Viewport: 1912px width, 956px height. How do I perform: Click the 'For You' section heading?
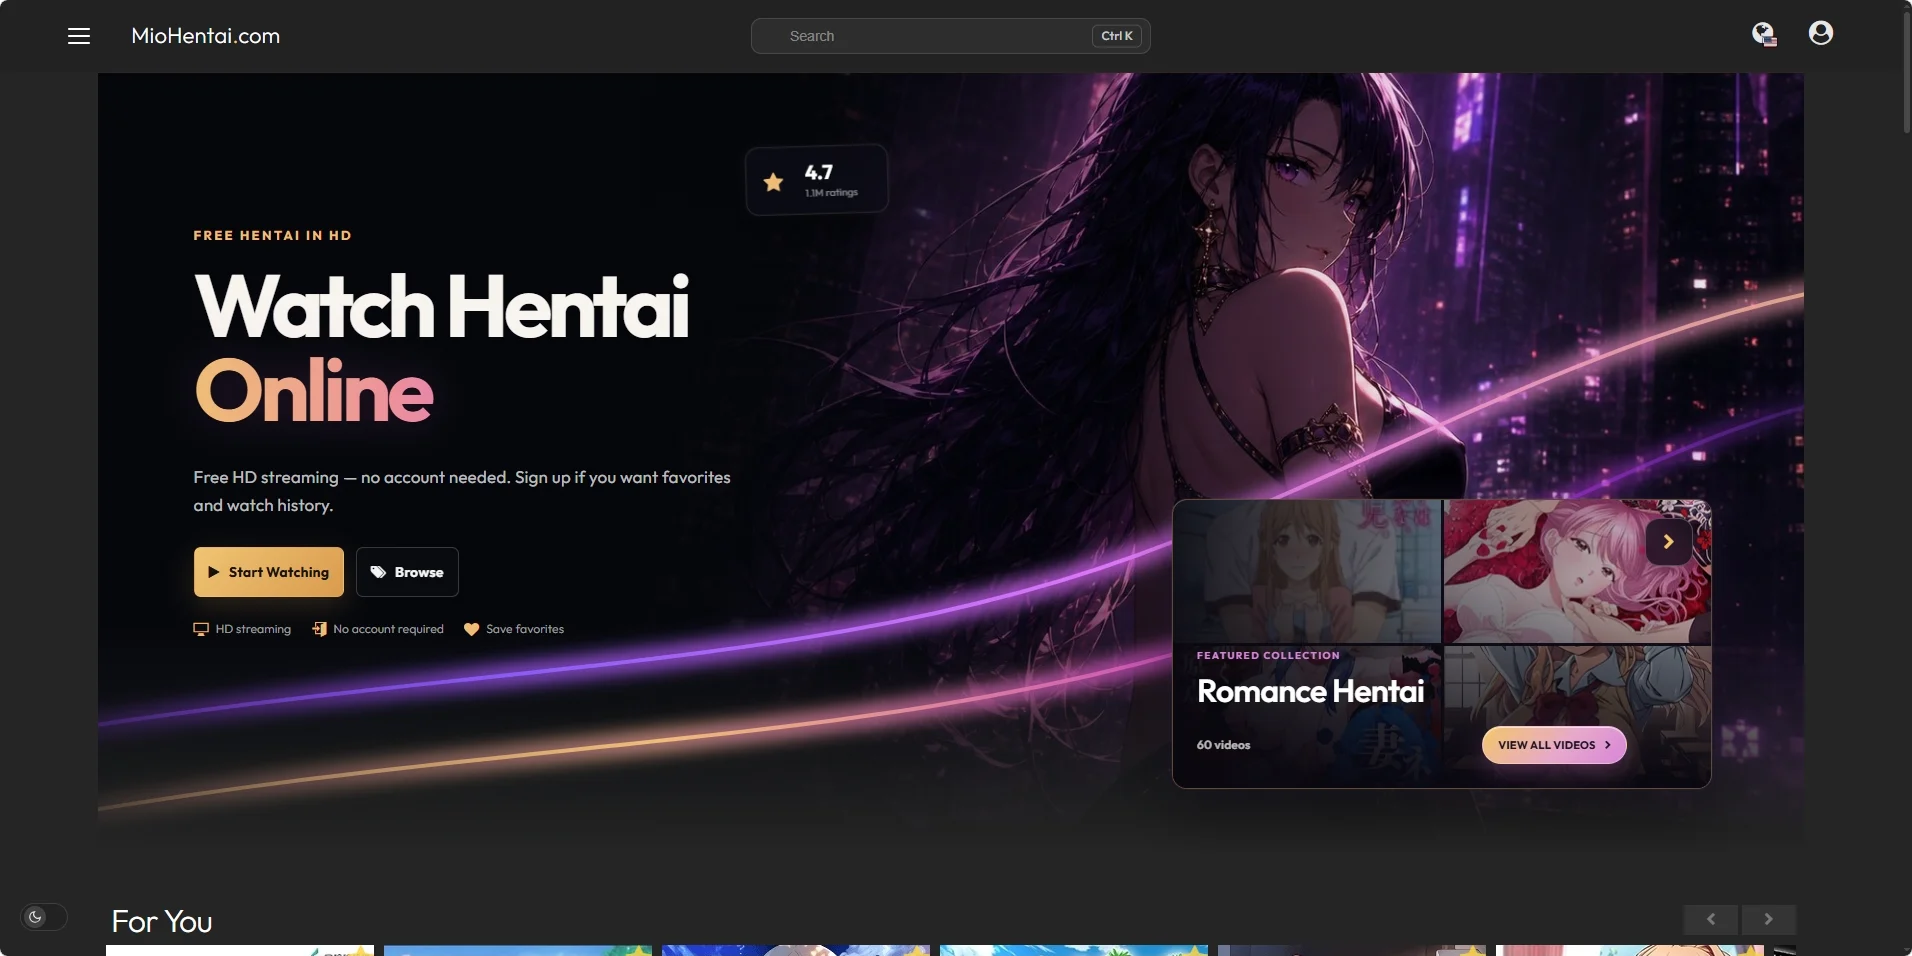pyautogui.click(x=162, y=921)
